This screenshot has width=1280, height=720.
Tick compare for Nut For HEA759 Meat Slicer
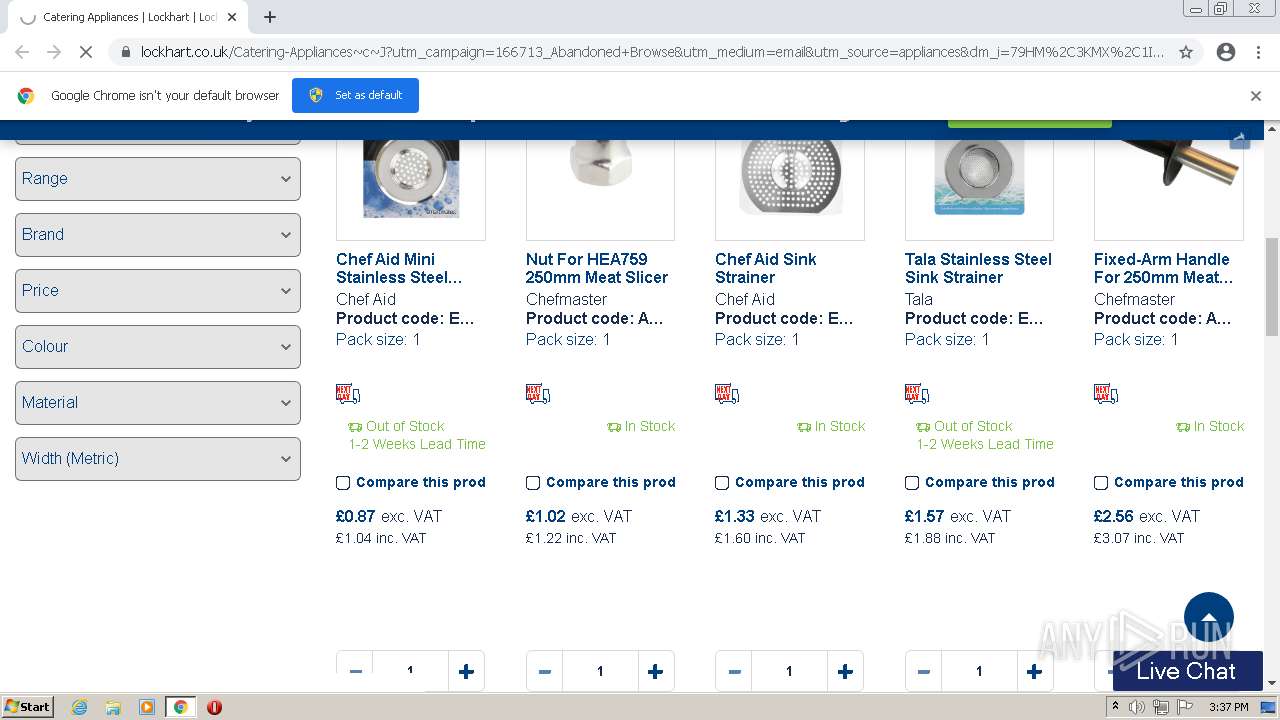pyautogui.click(x=533, y=483)
